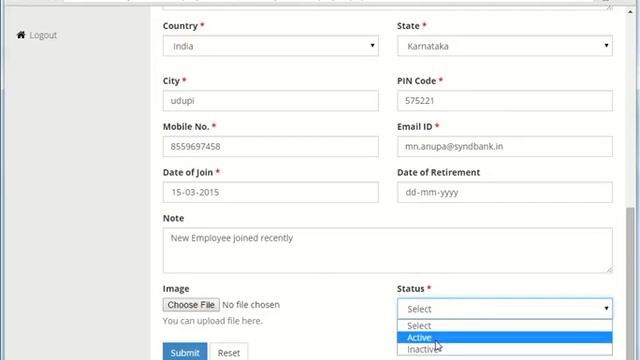The width and height of the screenshot is (640, 360).
Task: Click the blue Submit button
Action: (185, 352)
